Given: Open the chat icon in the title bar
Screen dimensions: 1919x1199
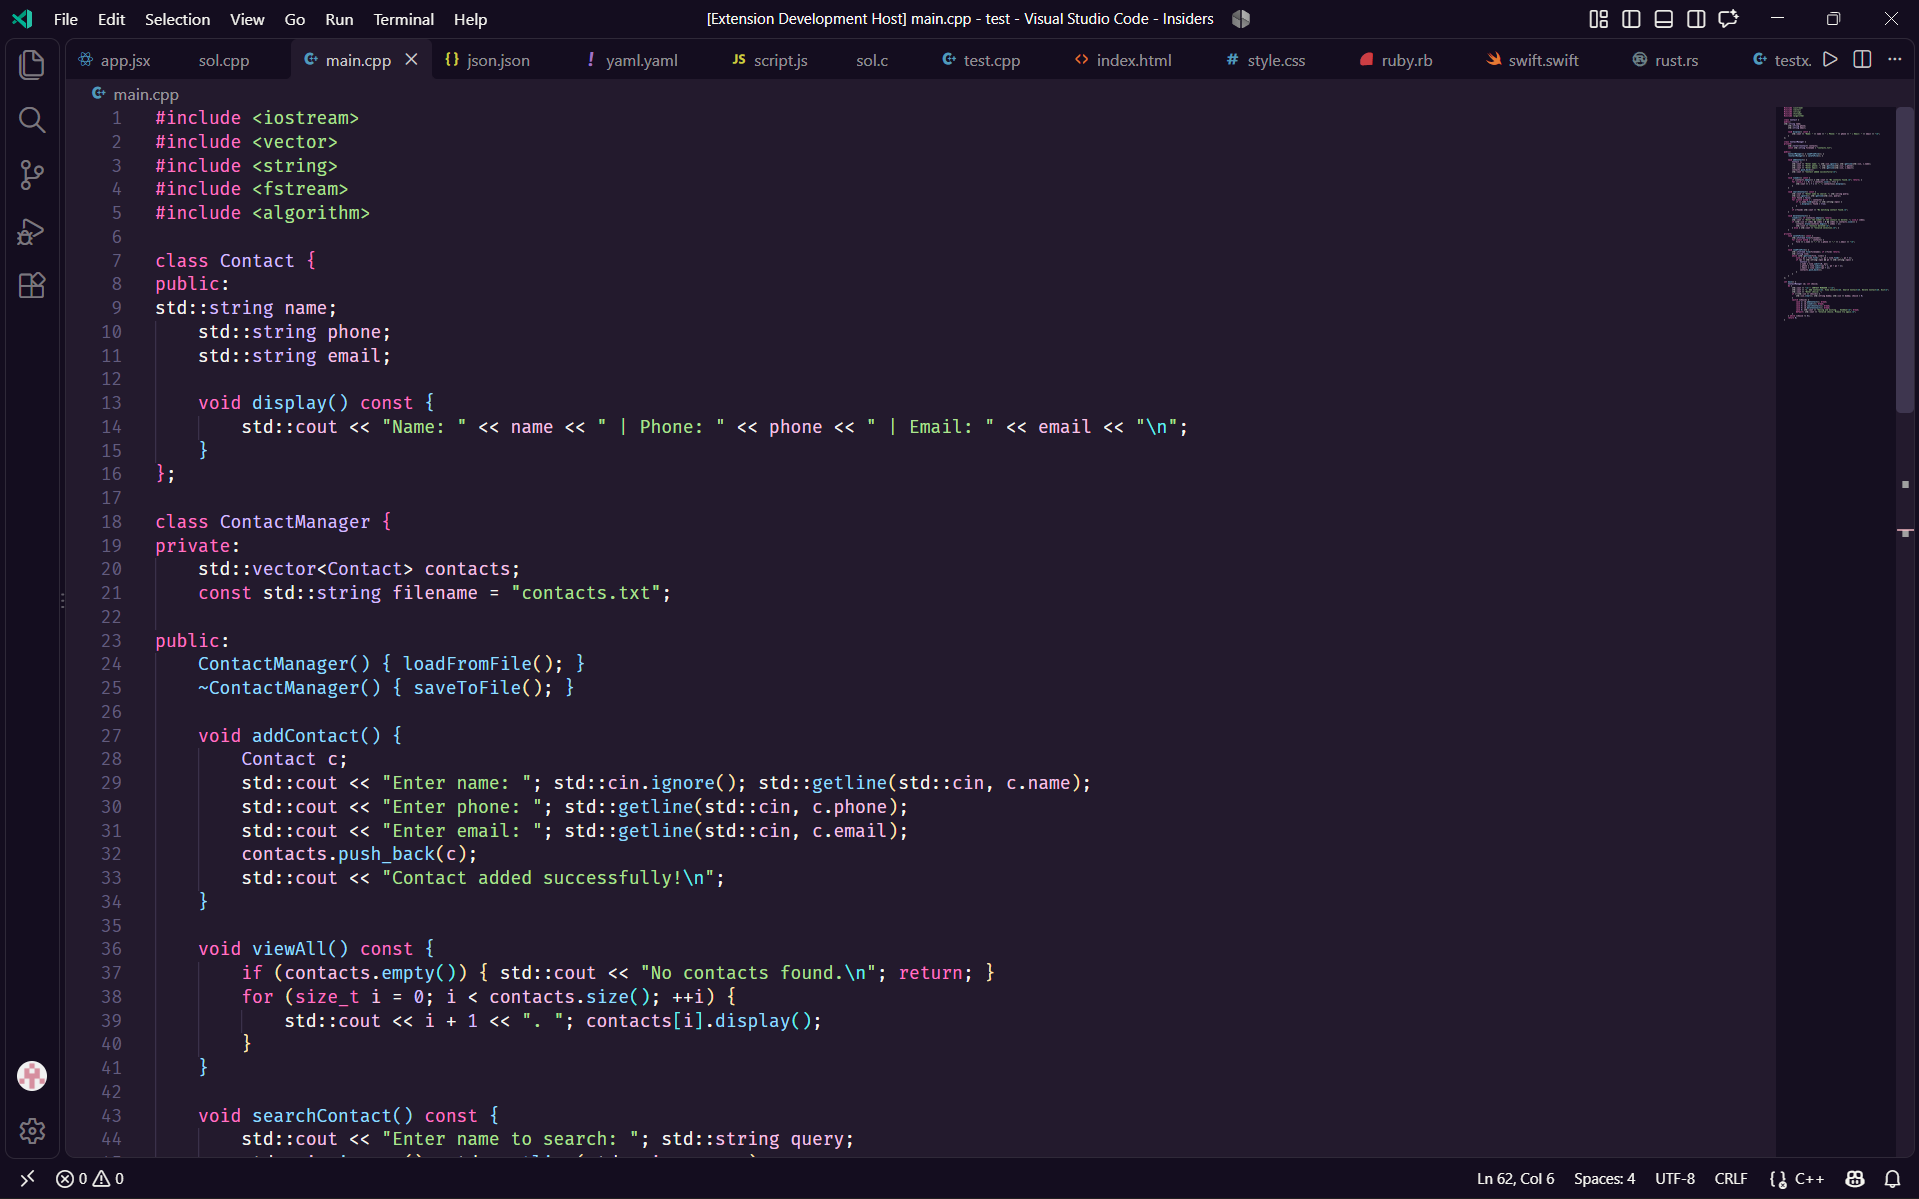Looking at the screenshot, I should [x=1729, y=19].
